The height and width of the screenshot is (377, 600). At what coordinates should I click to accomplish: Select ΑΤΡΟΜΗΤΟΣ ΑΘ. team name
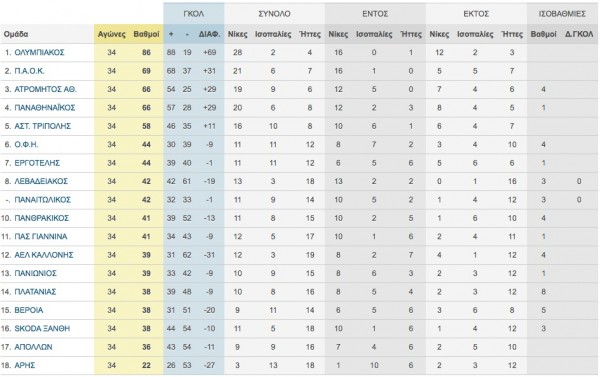click(x=45, y=89)
